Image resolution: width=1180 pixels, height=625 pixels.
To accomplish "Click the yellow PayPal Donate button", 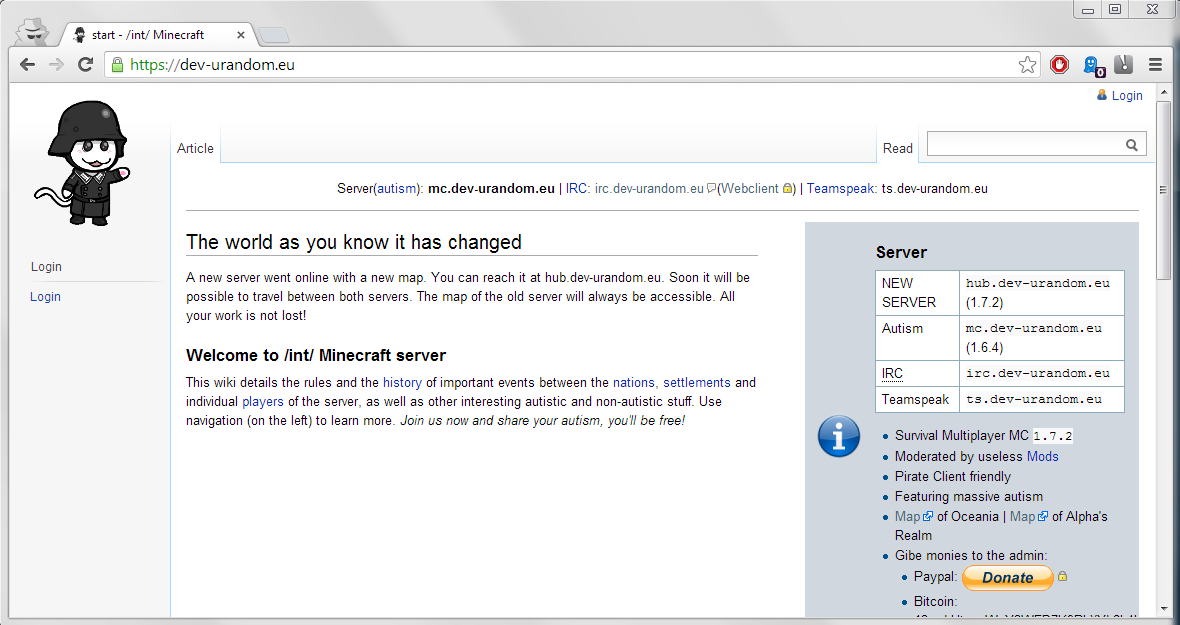I will tap(1008, 578).
